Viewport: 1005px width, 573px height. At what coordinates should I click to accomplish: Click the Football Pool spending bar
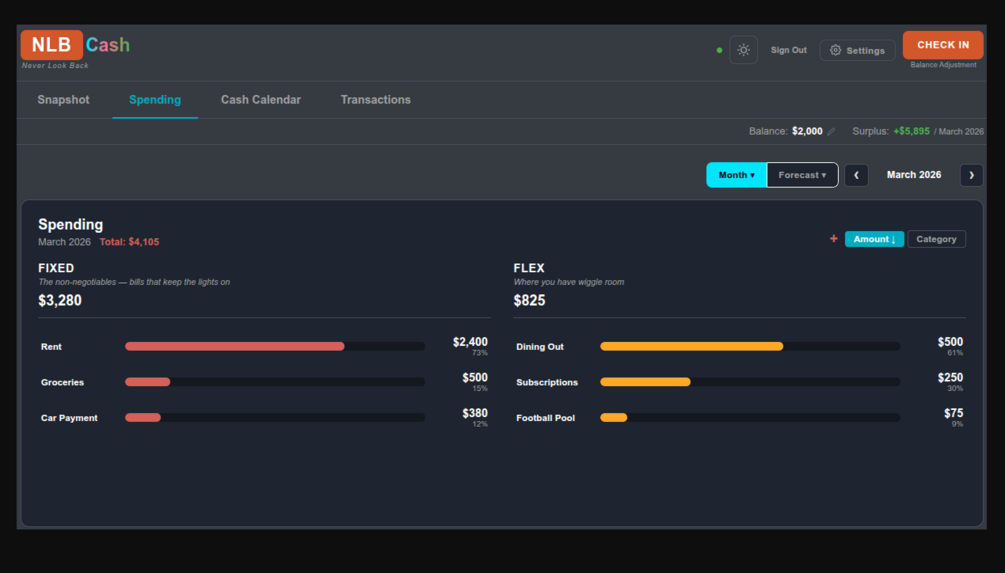tap(750, 417)
